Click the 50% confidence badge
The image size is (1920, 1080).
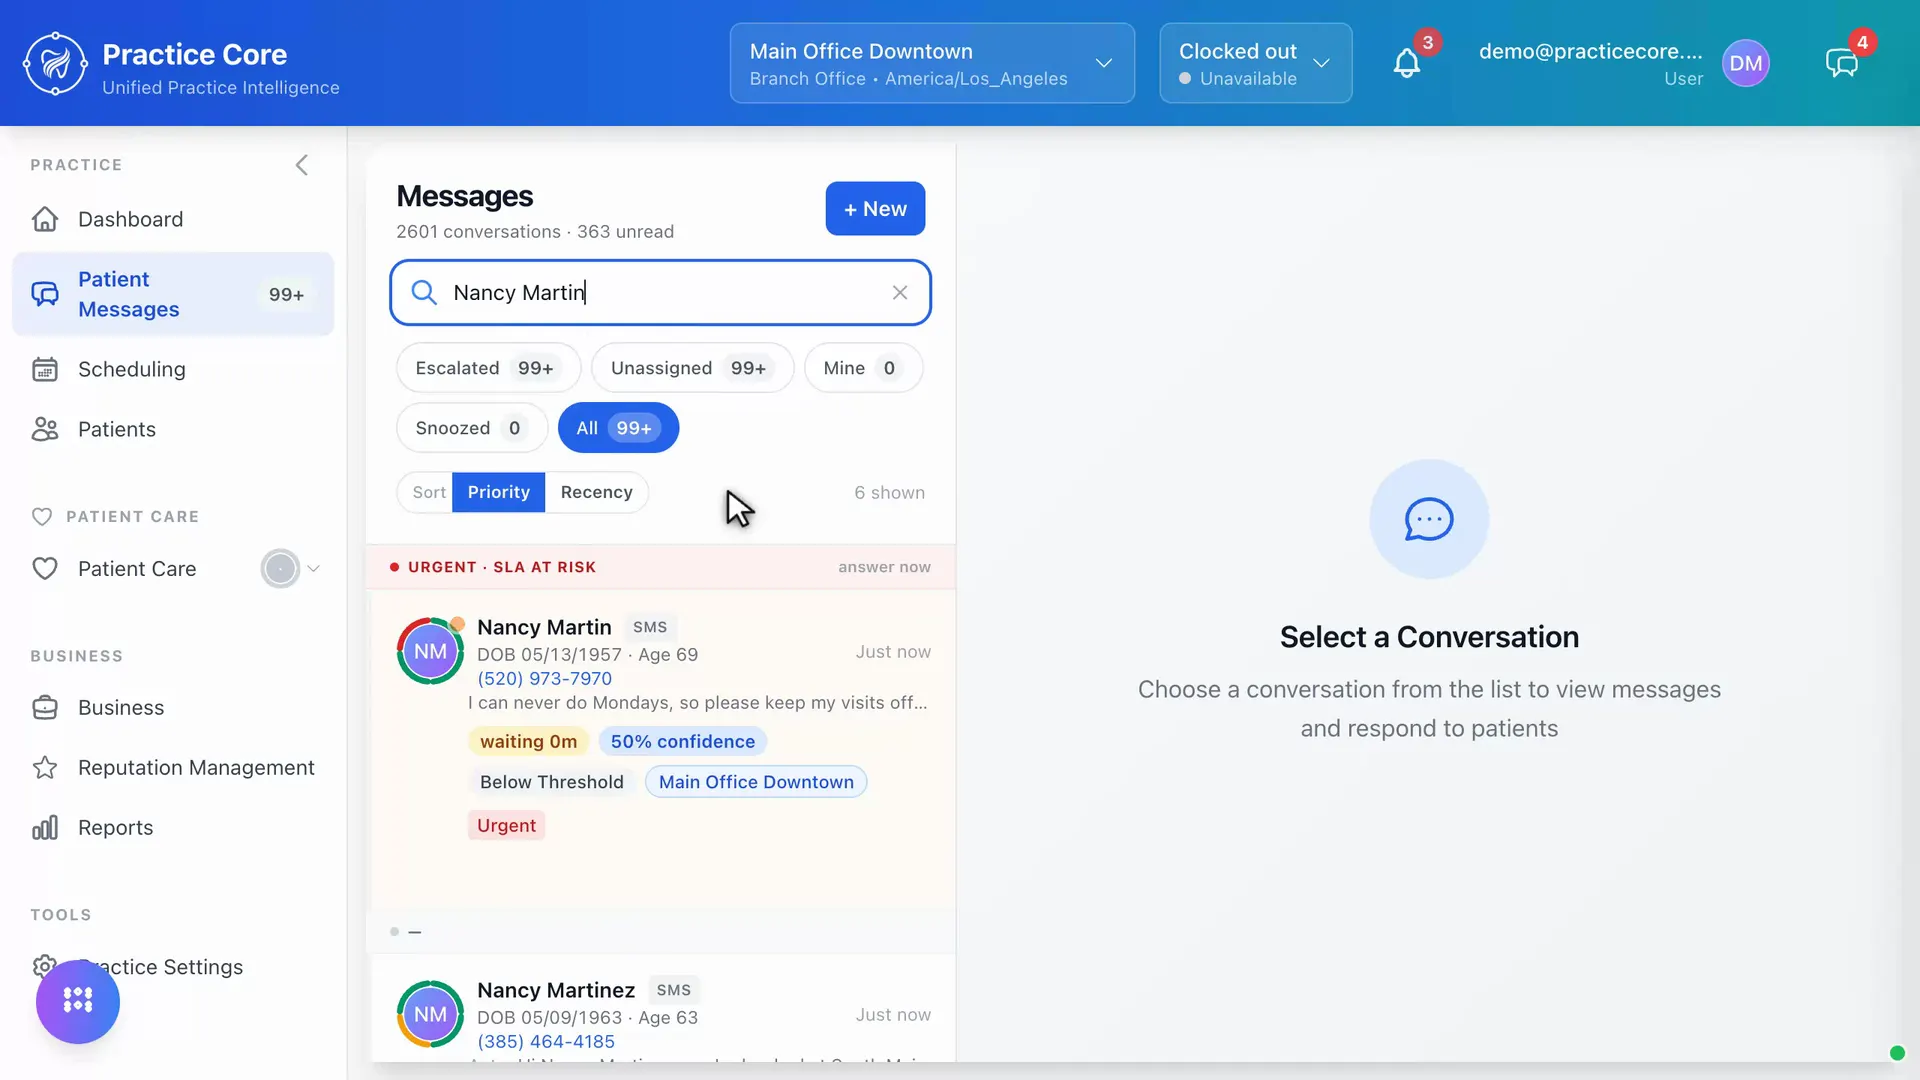pos(683,742)
